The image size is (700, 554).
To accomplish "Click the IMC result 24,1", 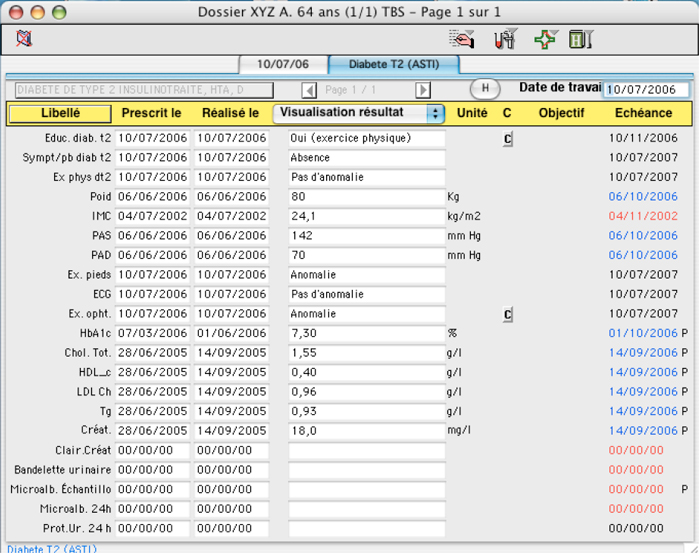I will click(x=367, y=217).
